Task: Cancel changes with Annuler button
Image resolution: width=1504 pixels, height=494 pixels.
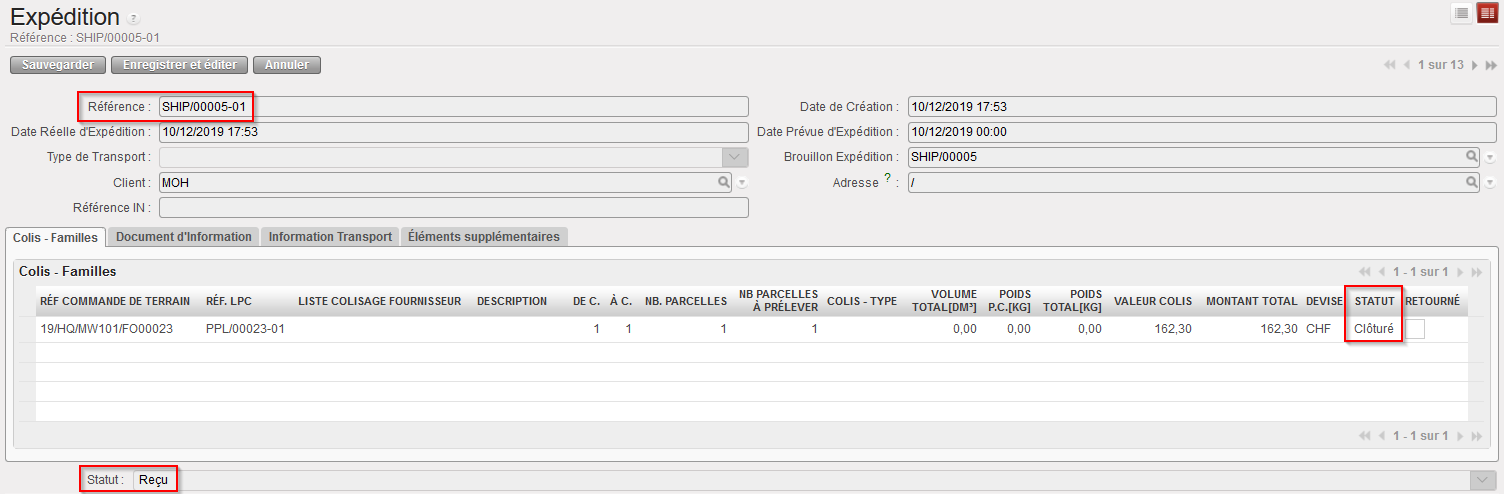Action: coord(287,65)
